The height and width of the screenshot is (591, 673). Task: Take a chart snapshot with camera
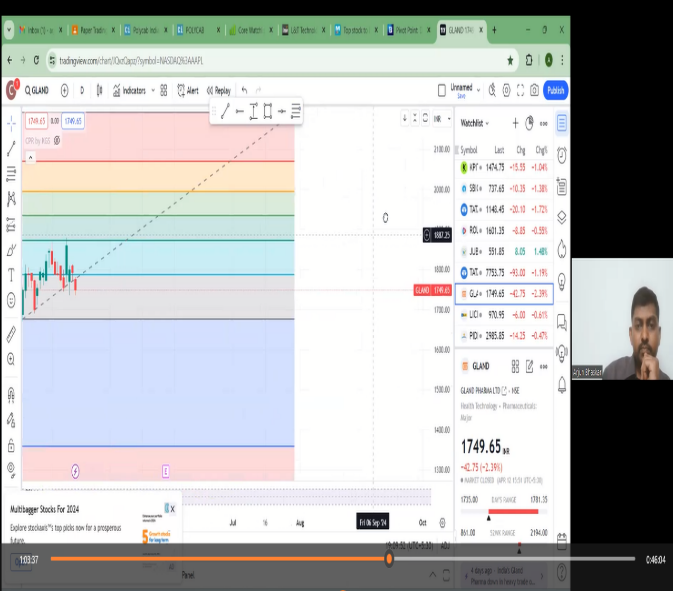534,91
